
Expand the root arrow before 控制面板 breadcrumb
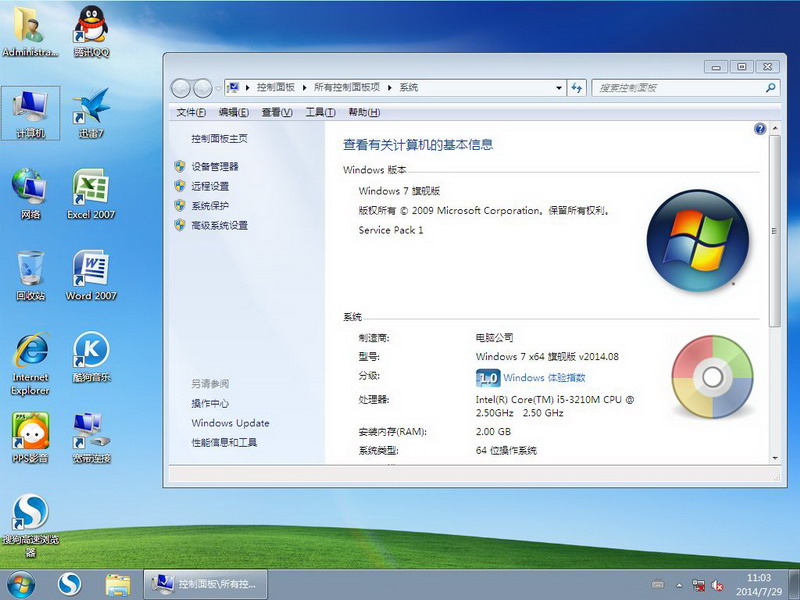247,88
